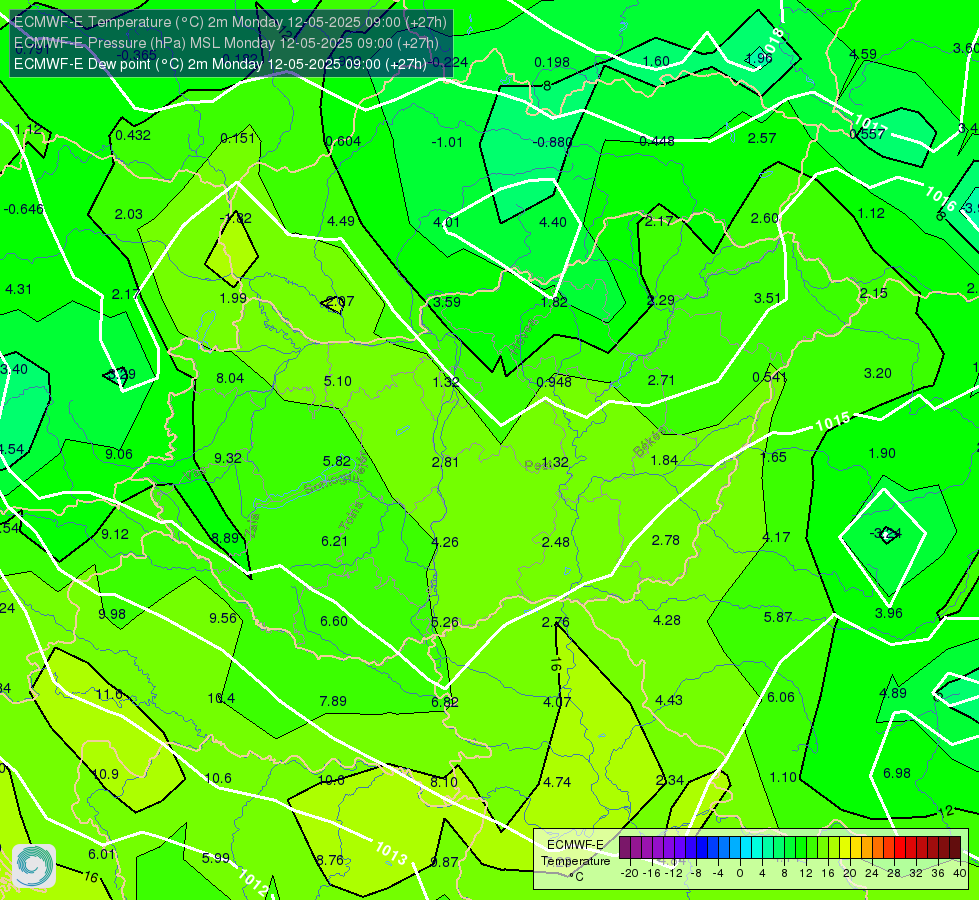This screenshot has width=979, height=900.
Task: Click the dew point value 5.82
Action: click(337, 461)
